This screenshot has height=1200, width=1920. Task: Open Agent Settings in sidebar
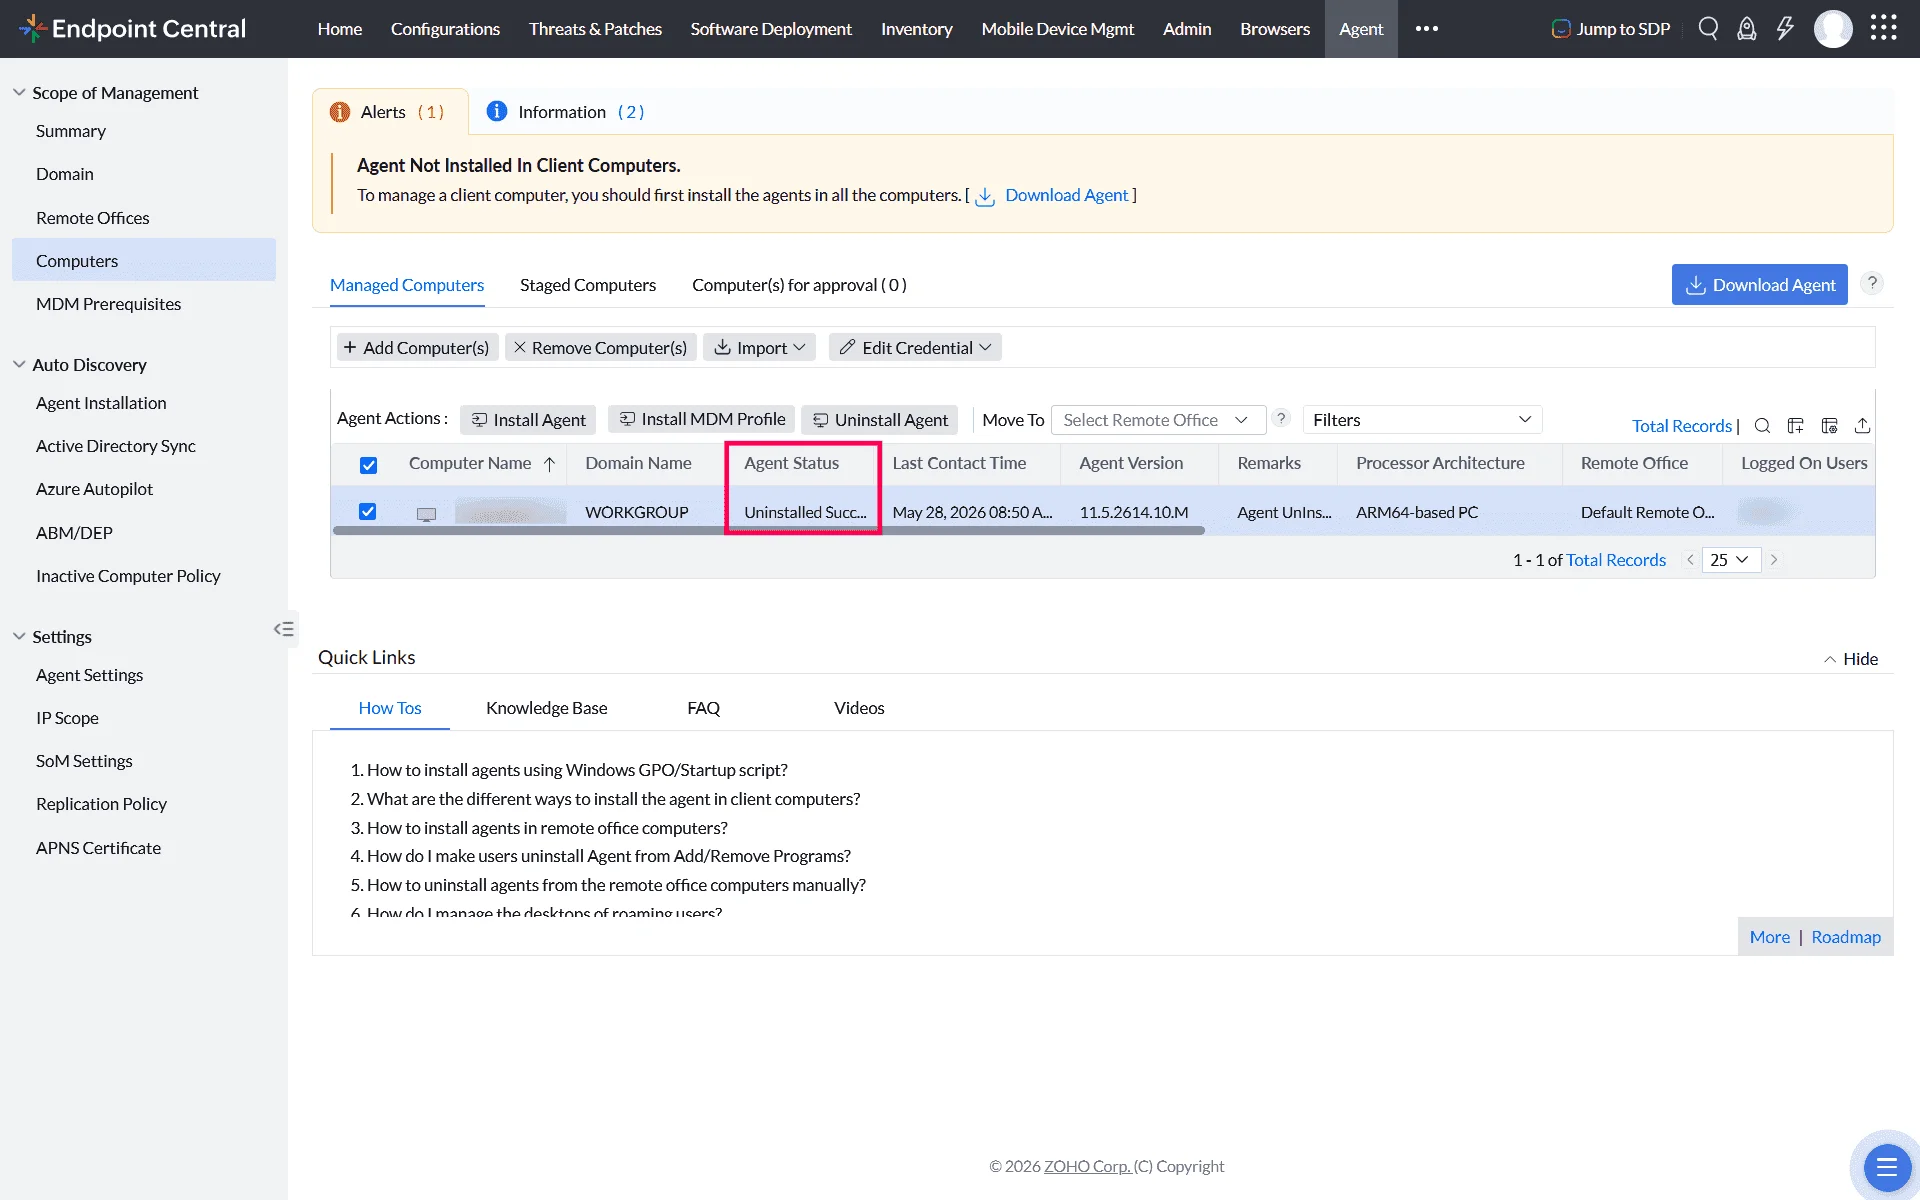click(90, 675)
